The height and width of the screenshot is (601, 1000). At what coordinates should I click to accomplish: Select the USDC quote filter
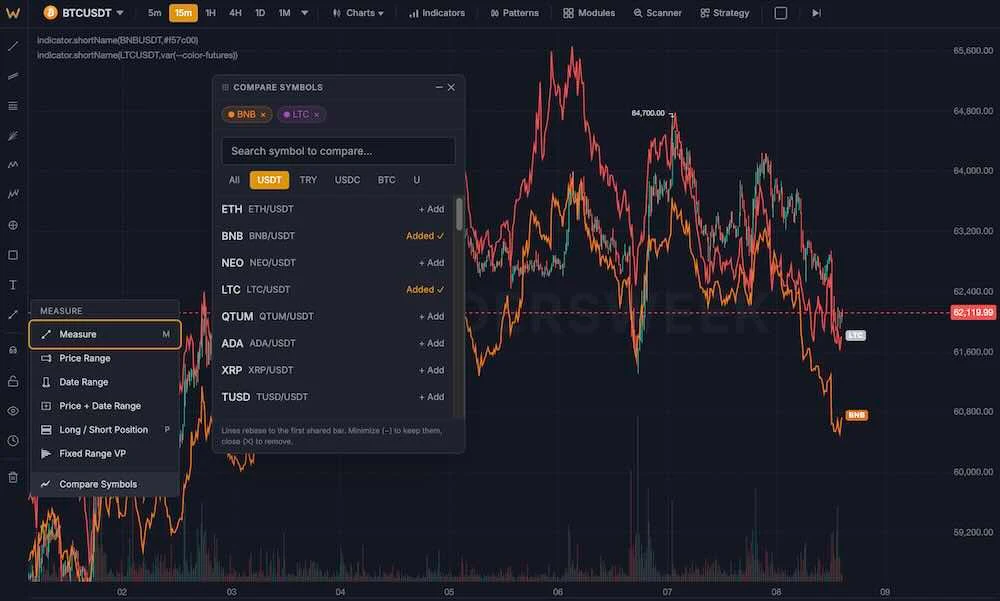348,180
